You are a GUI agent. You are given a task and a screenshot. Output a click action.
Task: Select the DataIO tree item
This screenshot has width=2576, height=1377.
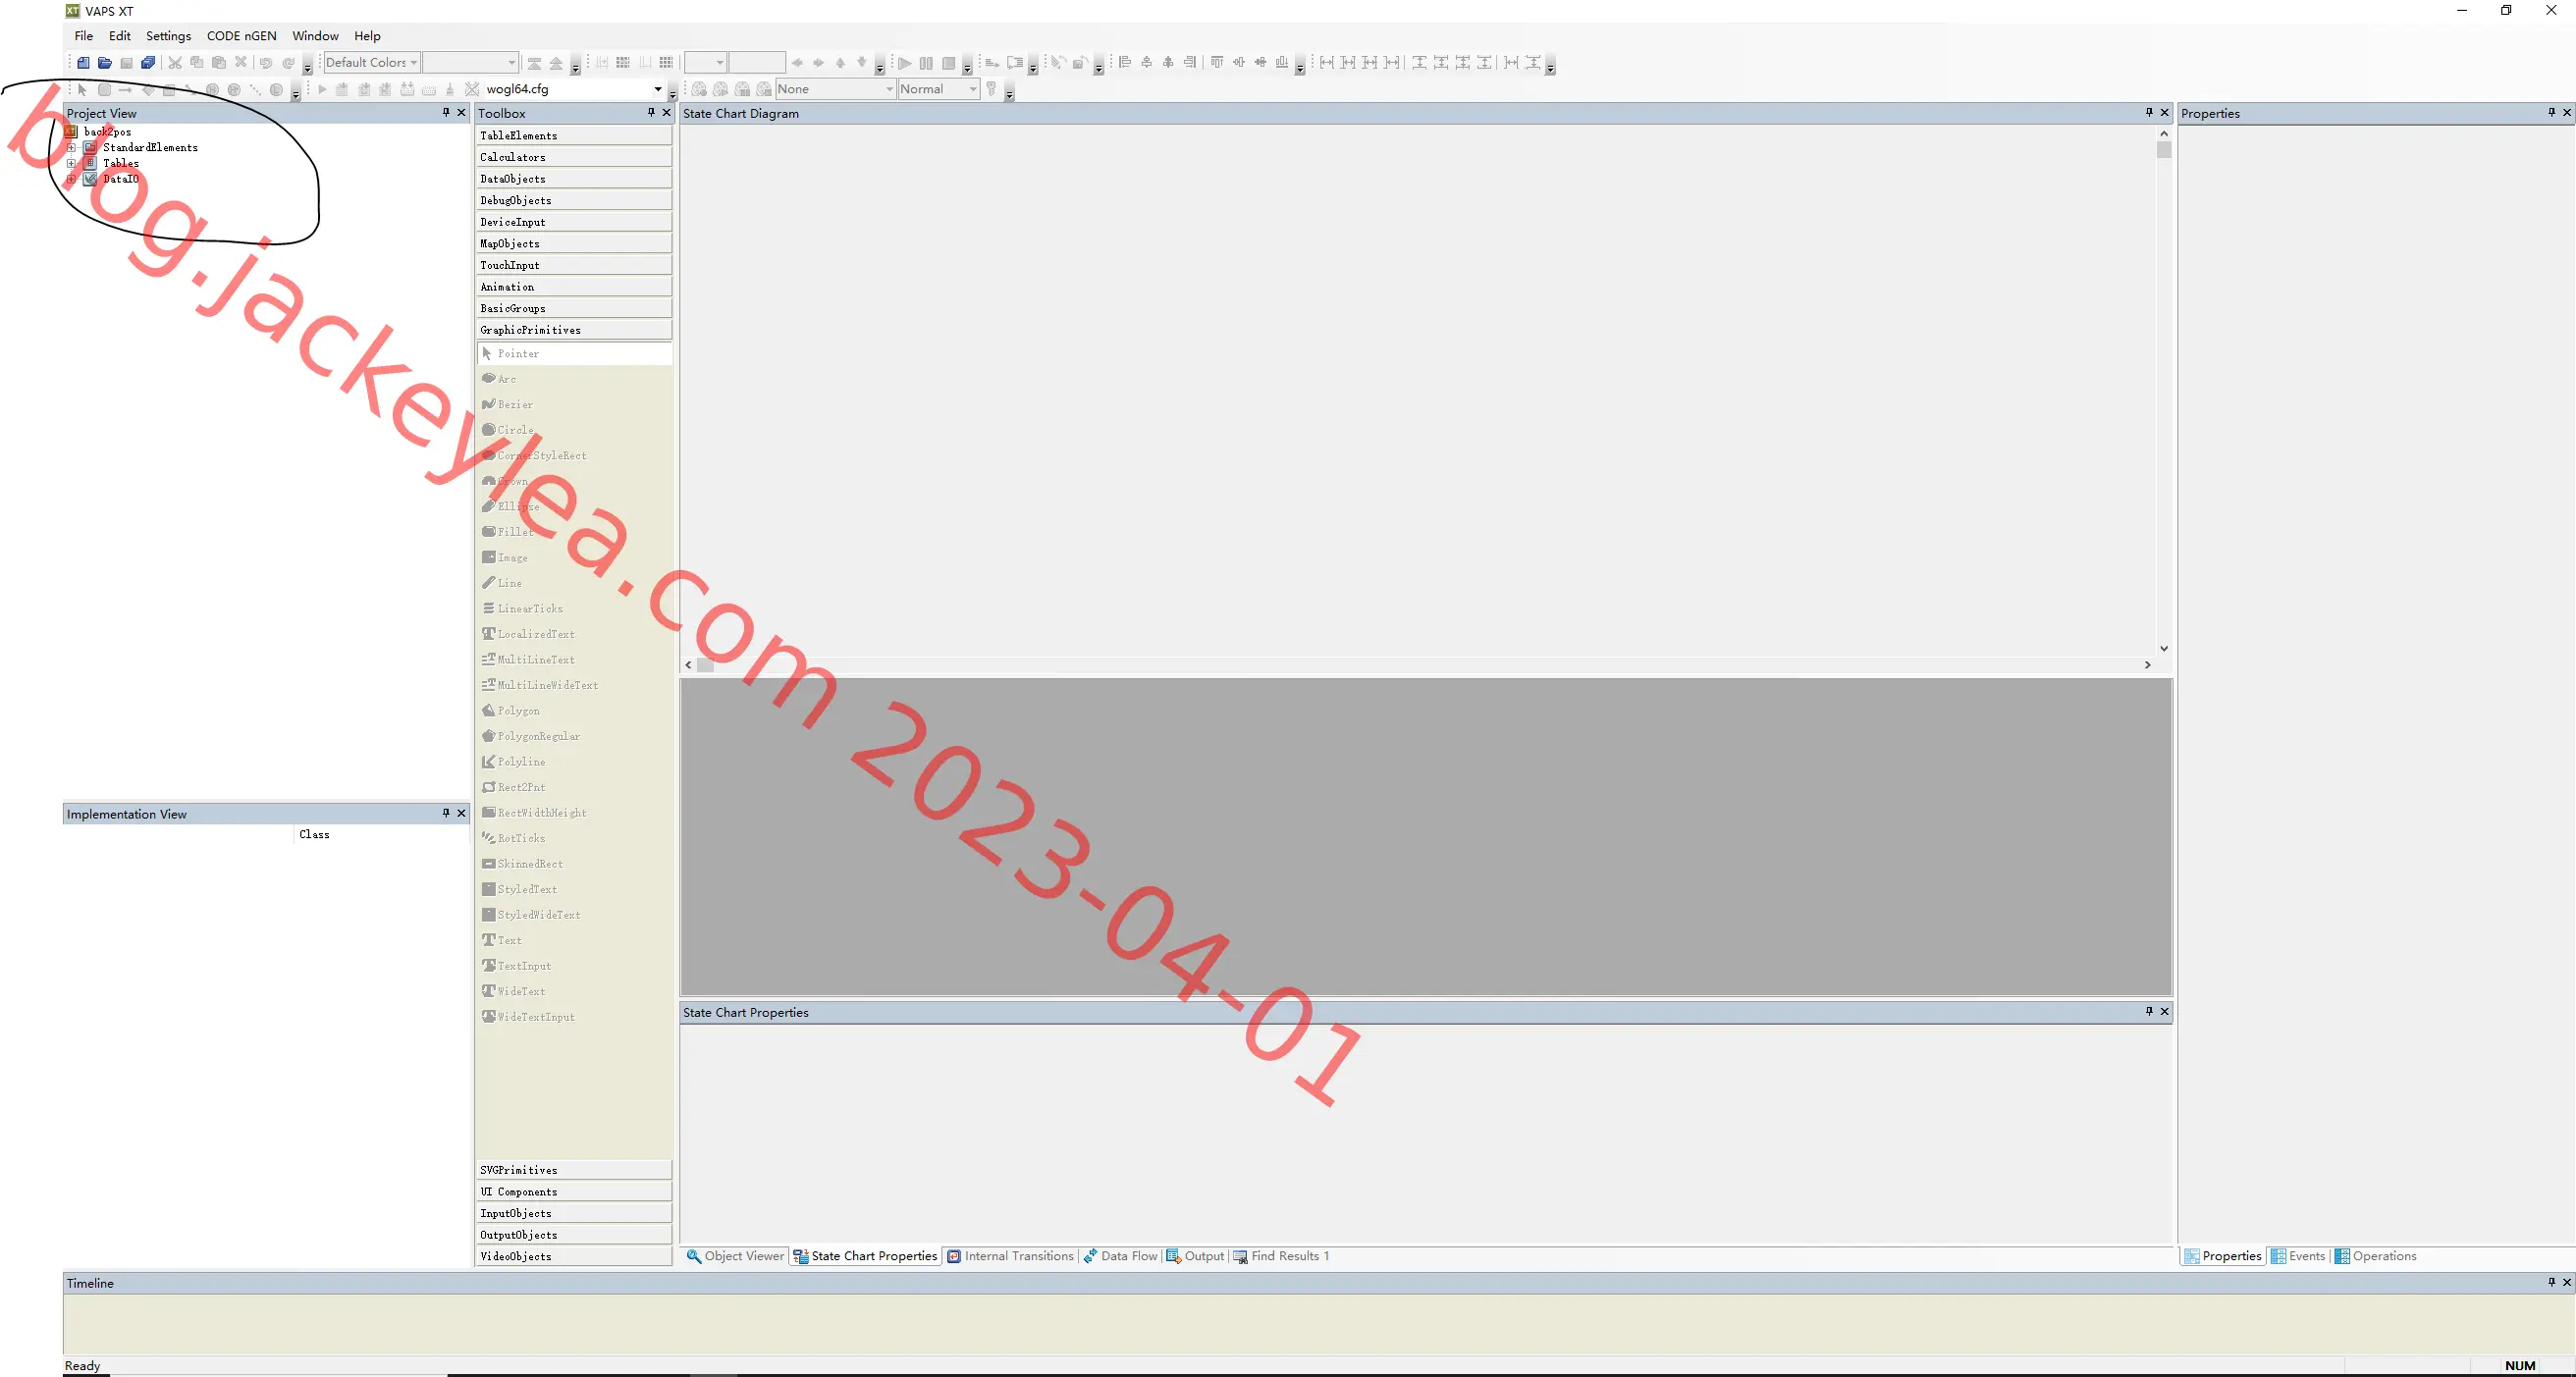tap(121, 179)
